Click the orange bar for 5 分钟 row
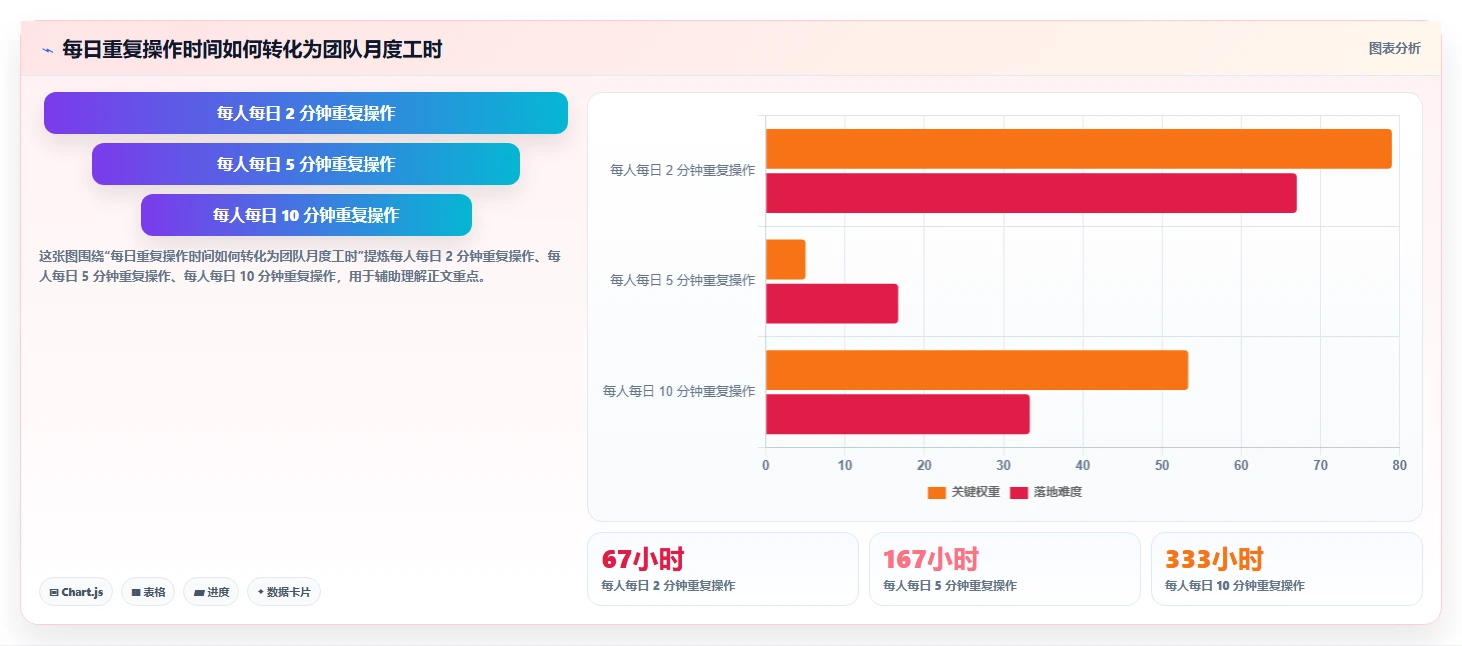Image resolution: width=1462 pixels, height=646 pixels. pos(786,259)
